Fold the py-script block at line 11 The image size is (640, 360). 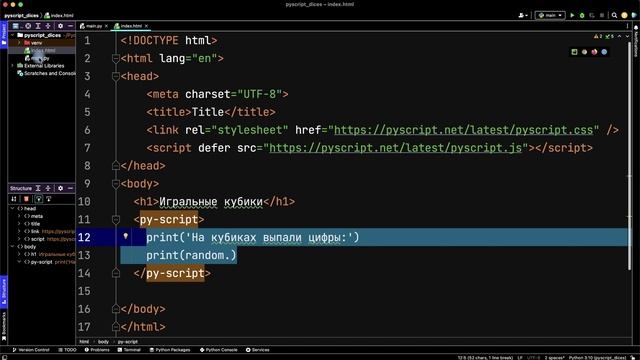coord(116,220)
